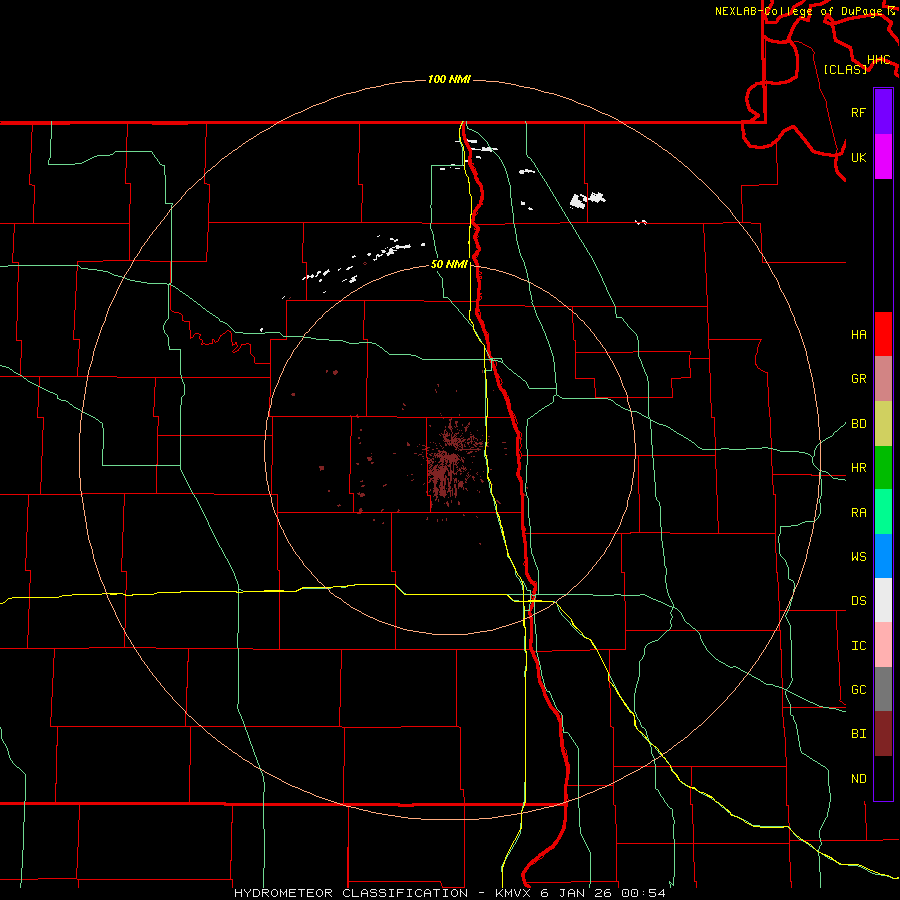
Task: Click the 50 NMI range ring label
Action: 449,264
